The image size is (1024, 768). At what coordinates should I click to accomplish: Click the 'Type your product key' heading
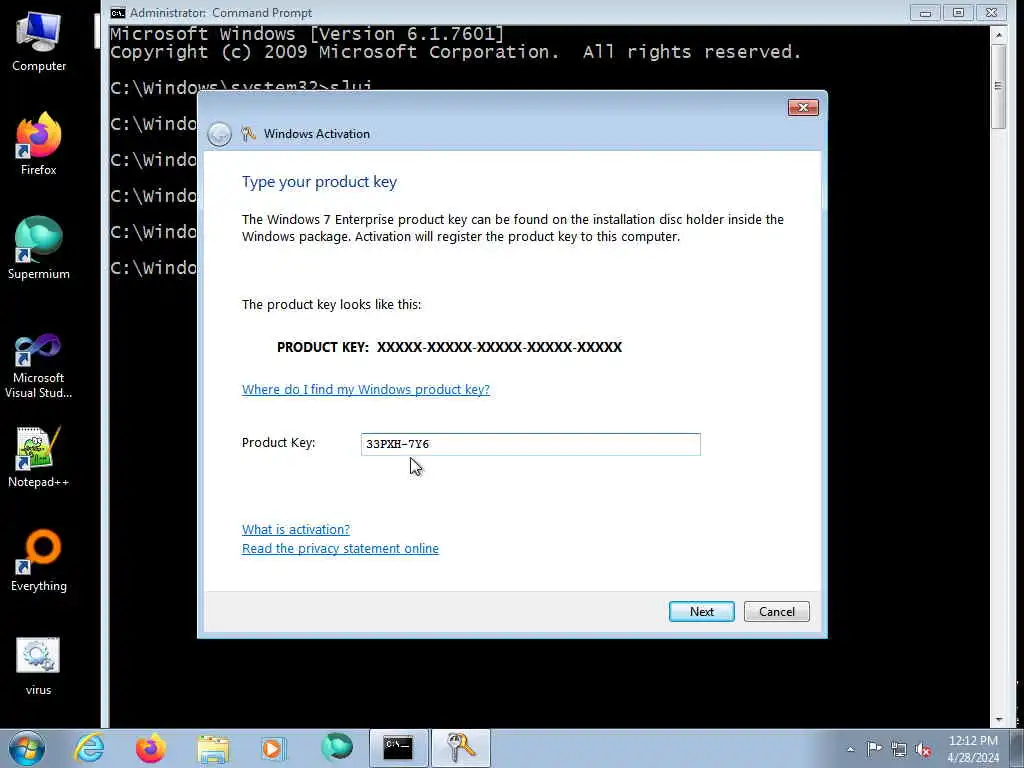point(319,182)
